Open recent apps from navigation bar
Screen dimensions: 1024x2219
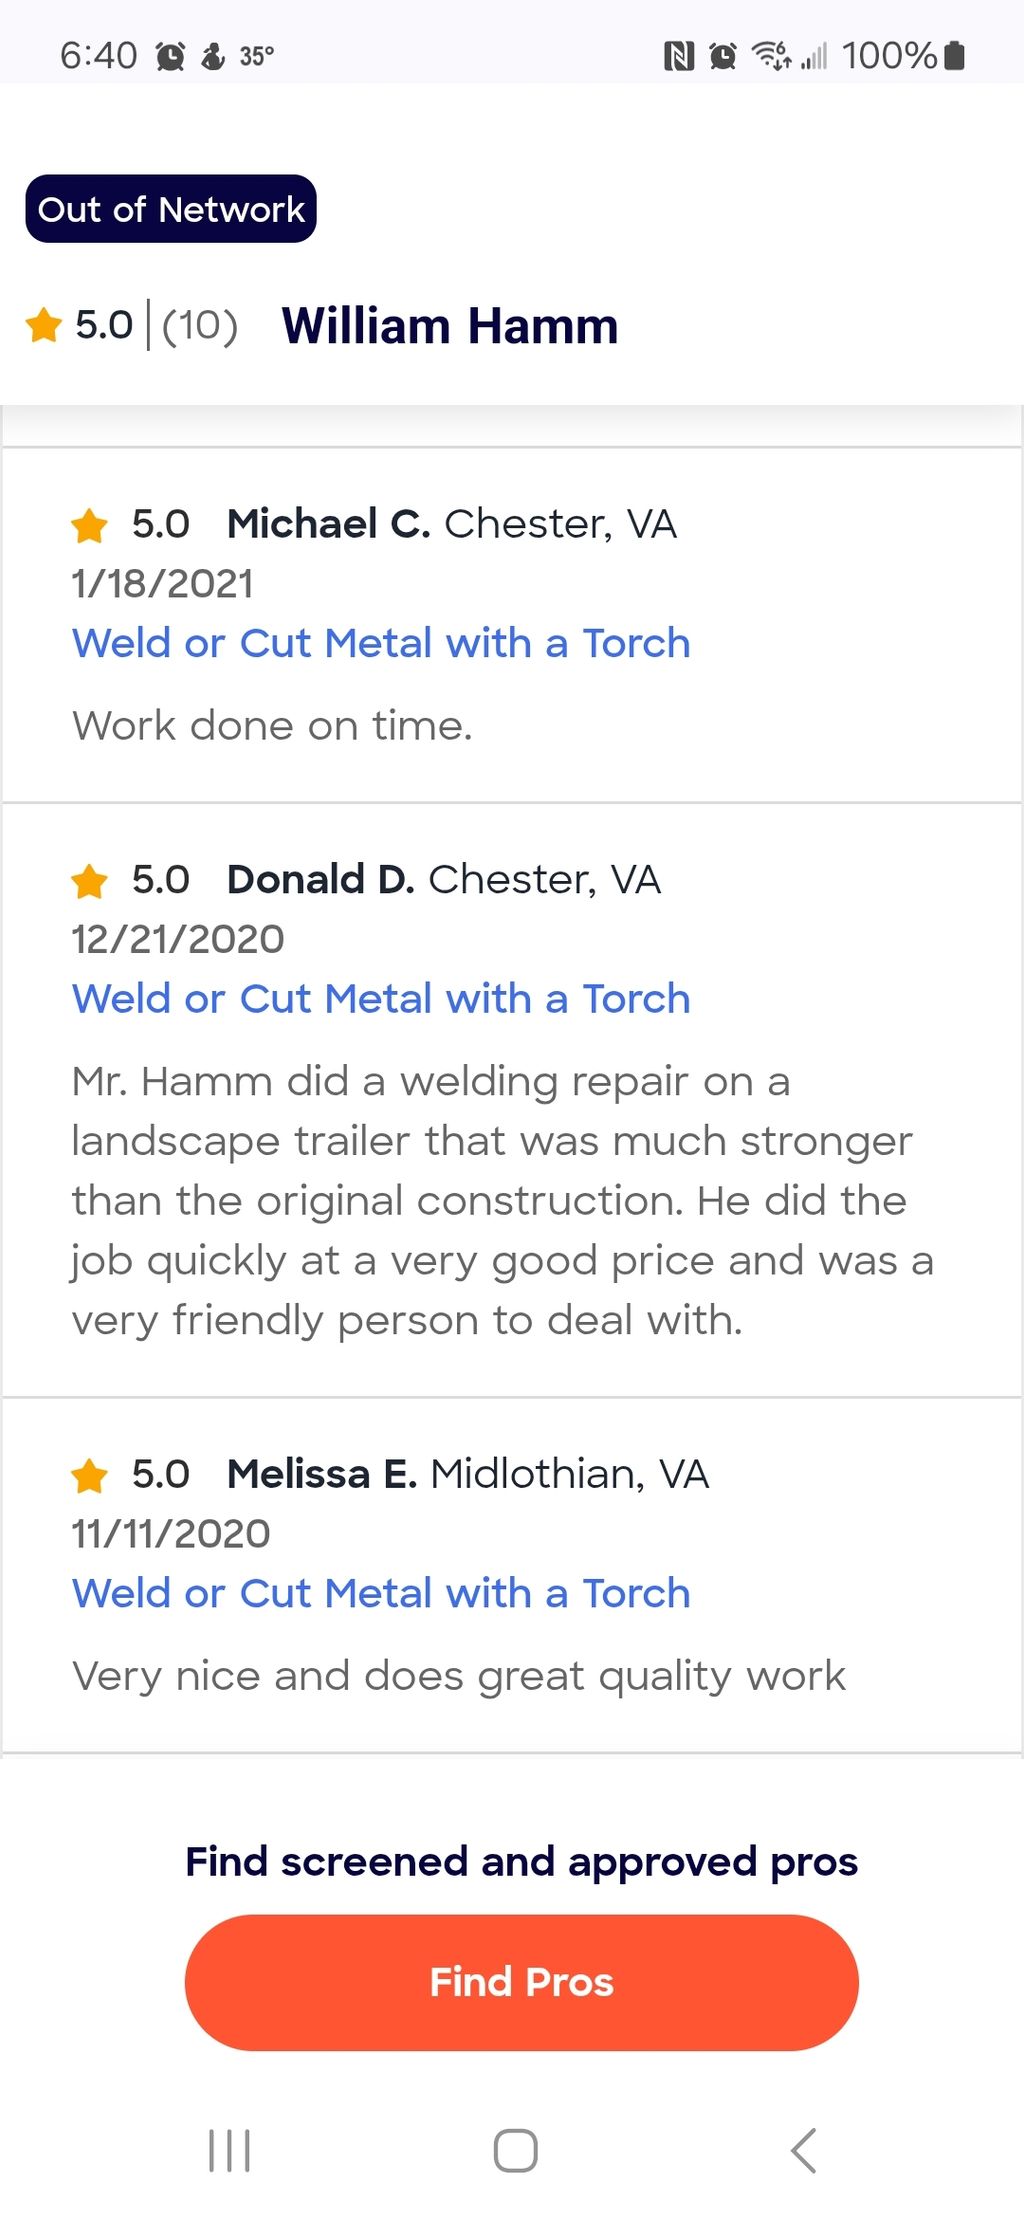(229, 2150)
